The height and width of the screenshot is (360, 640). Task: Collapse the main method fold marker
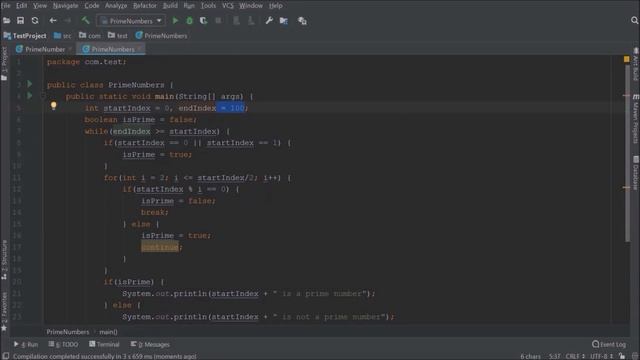pyautogui.click(x=43, y=96)
